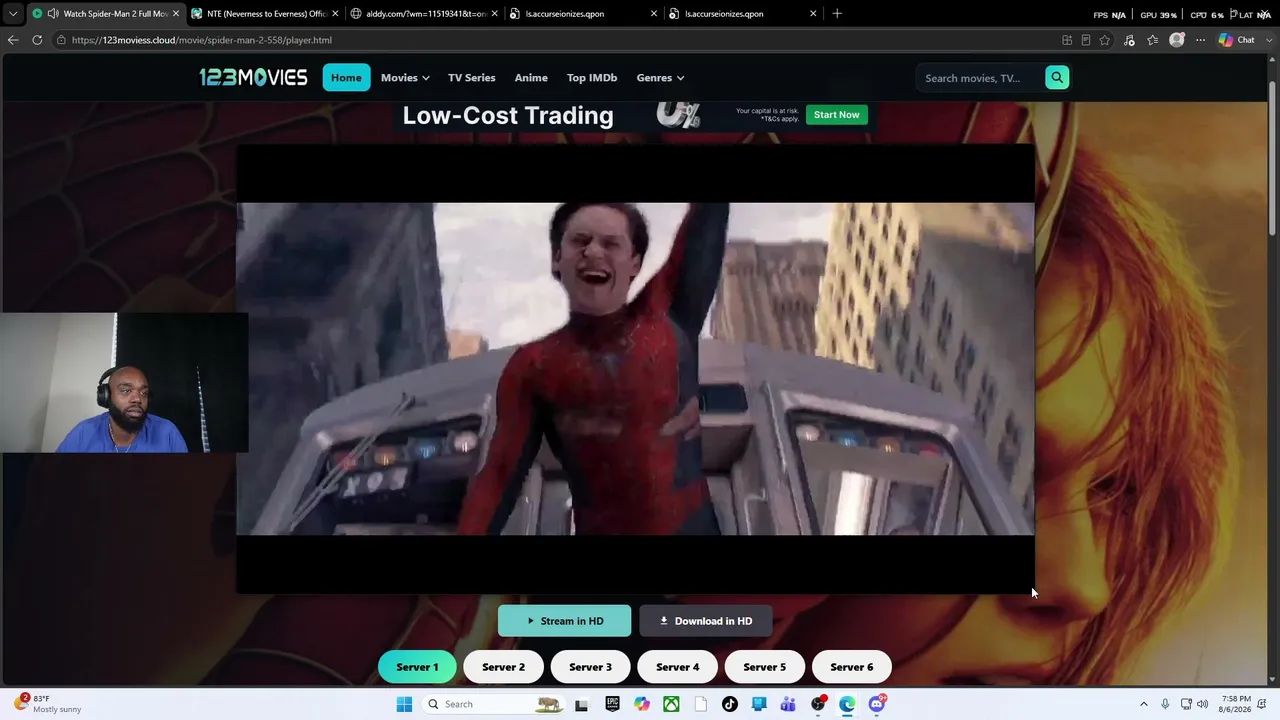
Task: Click the split screen icon in address bar
Action: [1067, 40]
